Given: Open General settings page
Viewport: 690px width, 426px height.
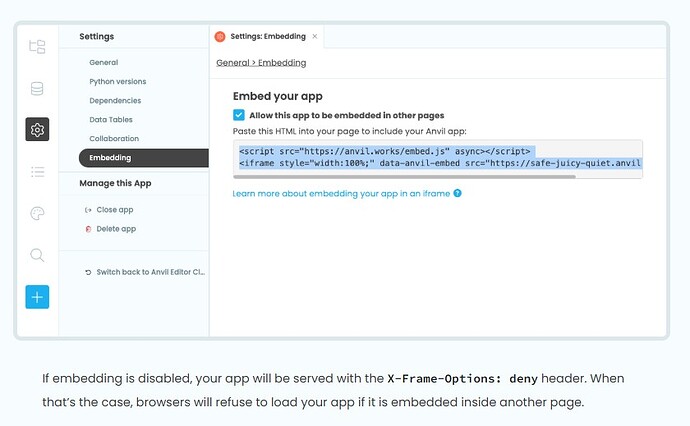Looking at the screenshot, I should point(104,62).
